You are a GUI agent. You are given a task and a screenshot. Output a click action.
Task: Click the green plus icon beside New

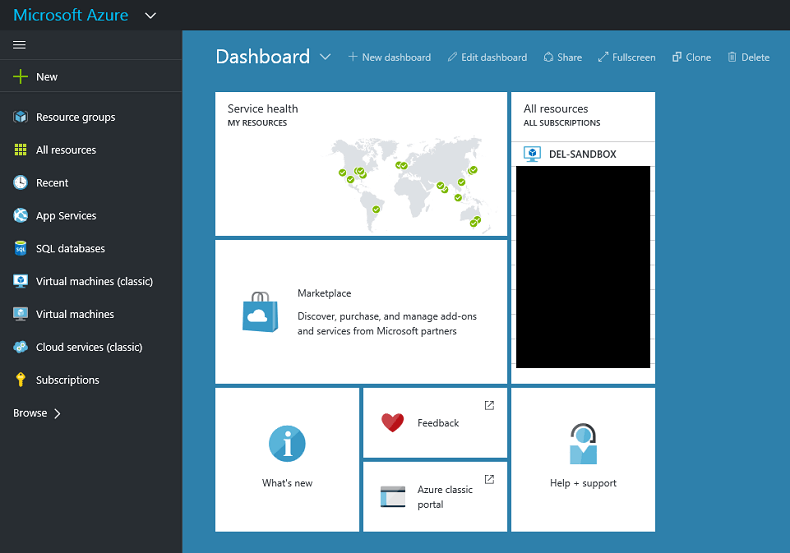point(20,77)
